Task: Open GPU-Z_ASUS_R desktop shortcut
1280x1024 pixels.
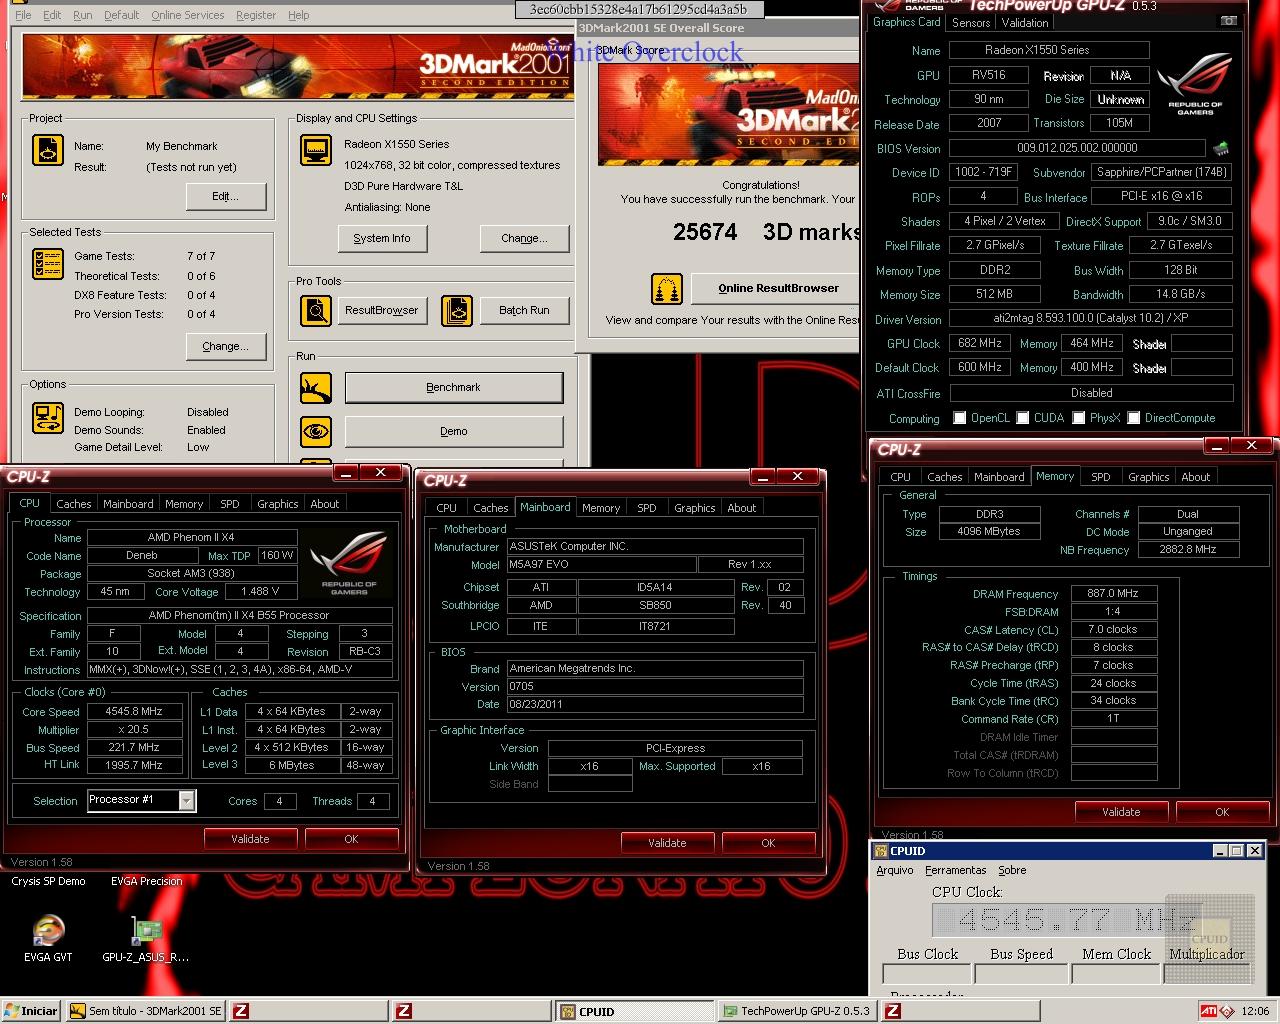Action: tap(146, 938)
